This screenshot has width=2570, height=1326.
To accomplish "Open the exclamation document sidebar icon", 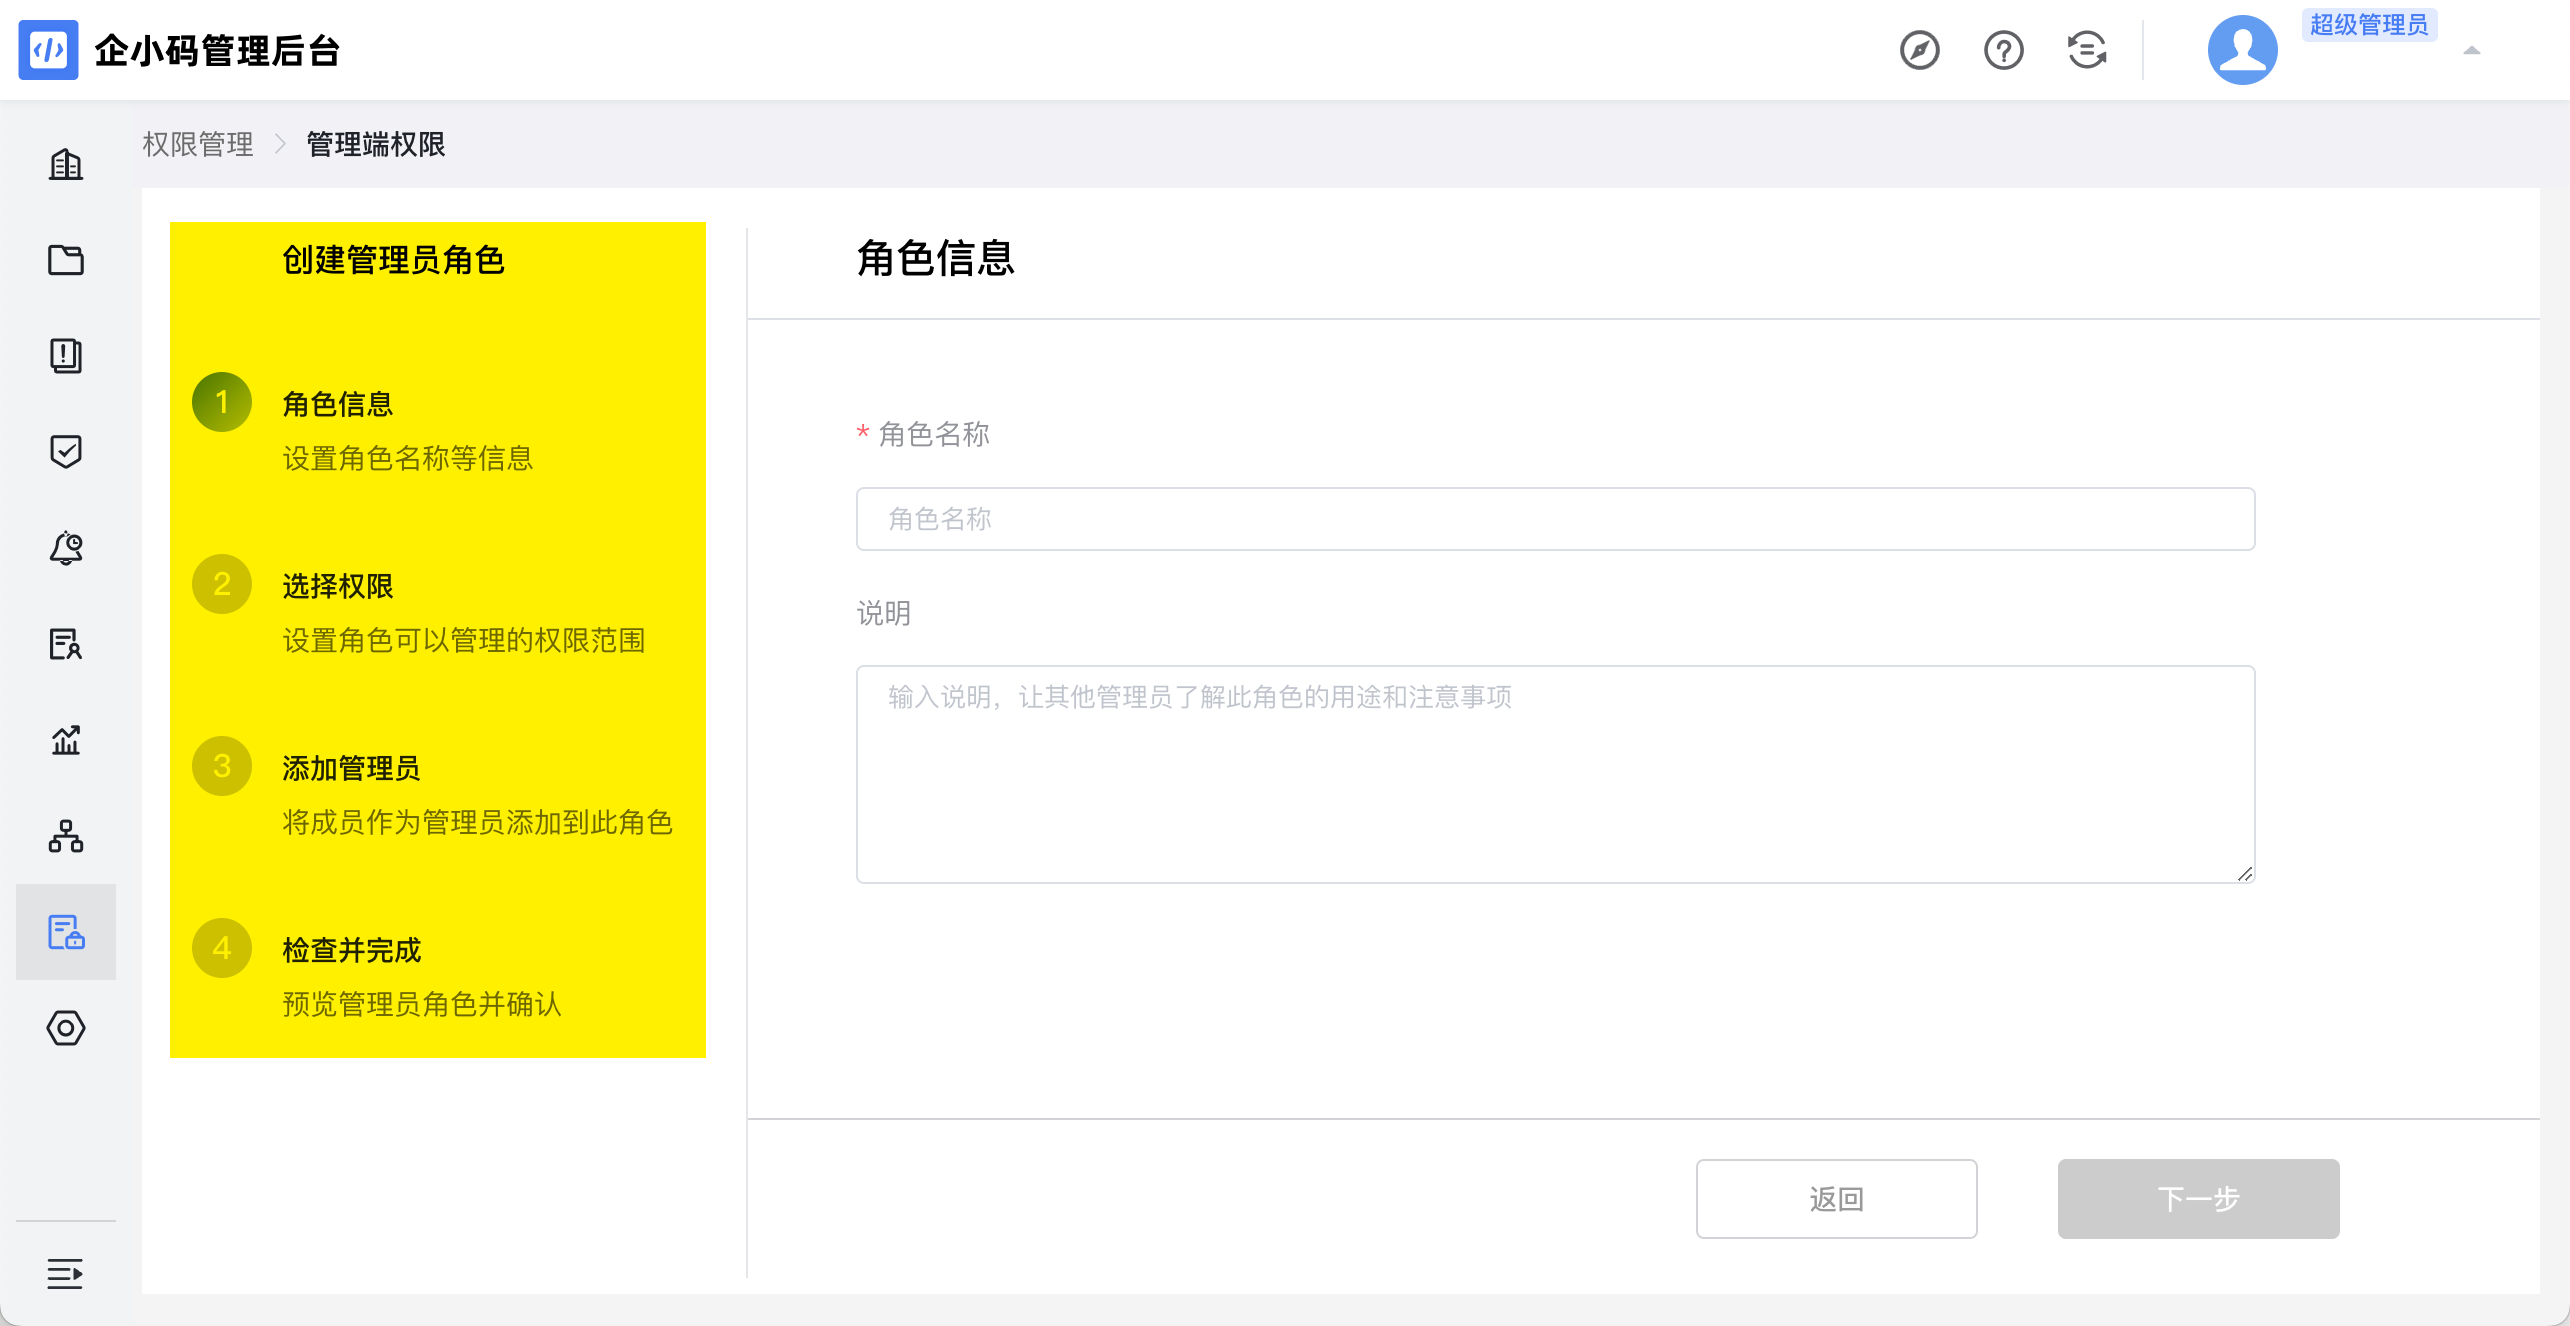I will 66,356.
